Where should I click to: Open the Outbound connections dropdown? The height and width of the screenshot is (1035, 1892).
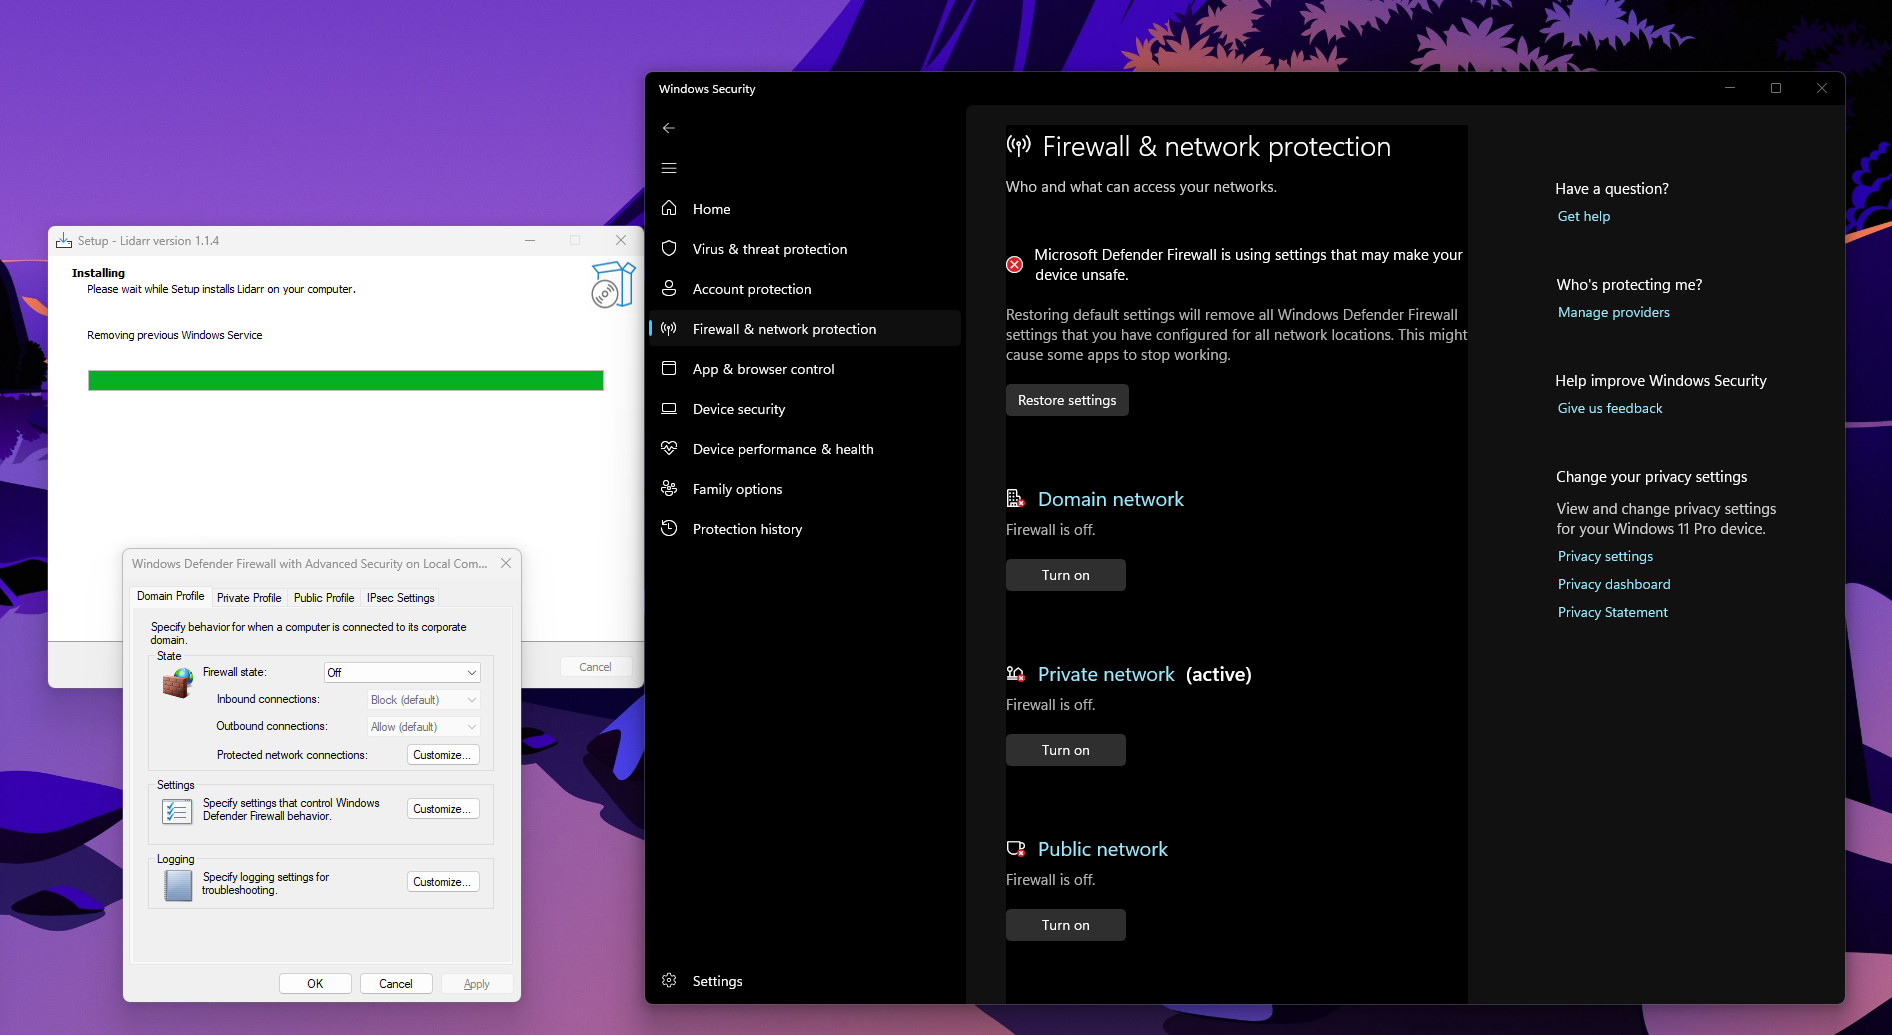(x=422, y=726)
